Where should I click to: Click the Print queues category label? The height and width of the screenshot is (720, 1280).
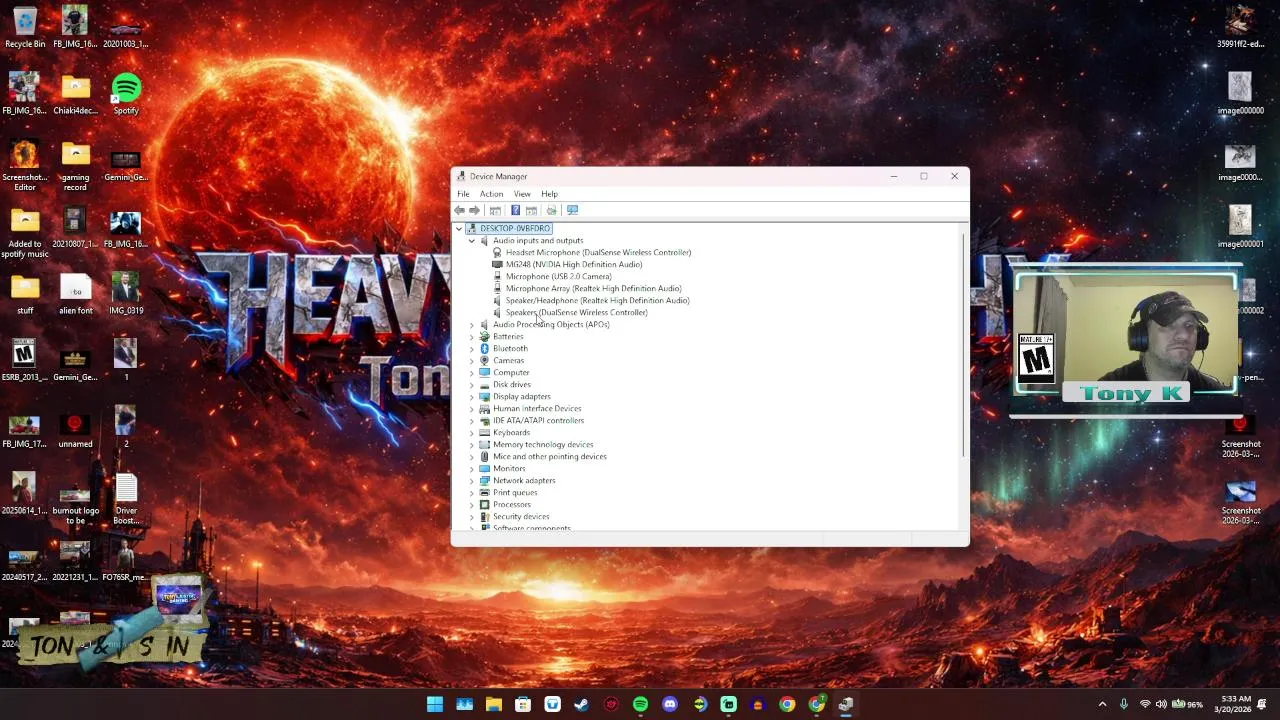pyautogui.click(x=515, y=493)
